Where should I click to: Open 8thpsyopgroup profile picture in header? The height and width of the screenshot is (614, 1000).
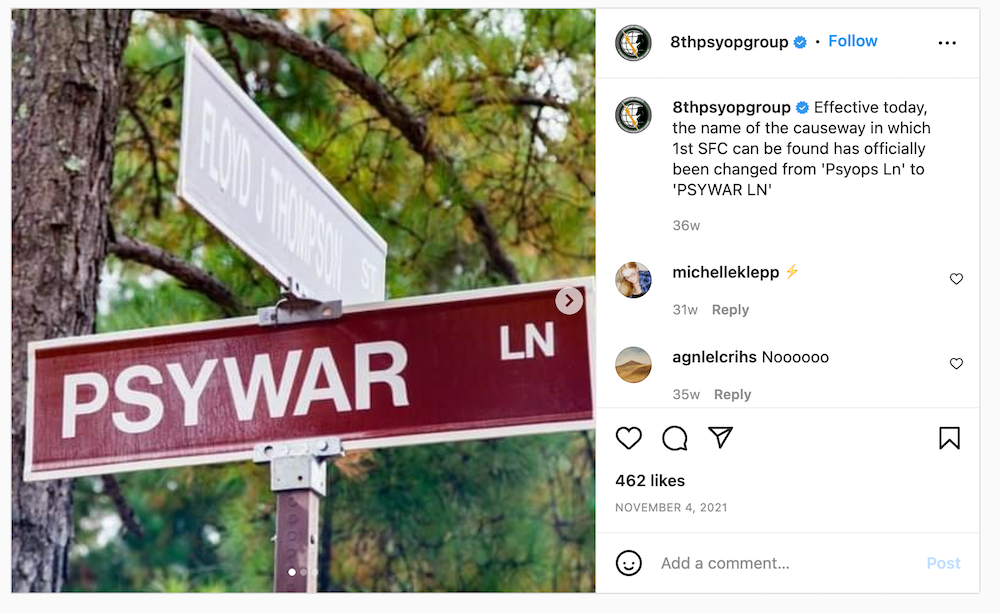(x=633, y=43)
